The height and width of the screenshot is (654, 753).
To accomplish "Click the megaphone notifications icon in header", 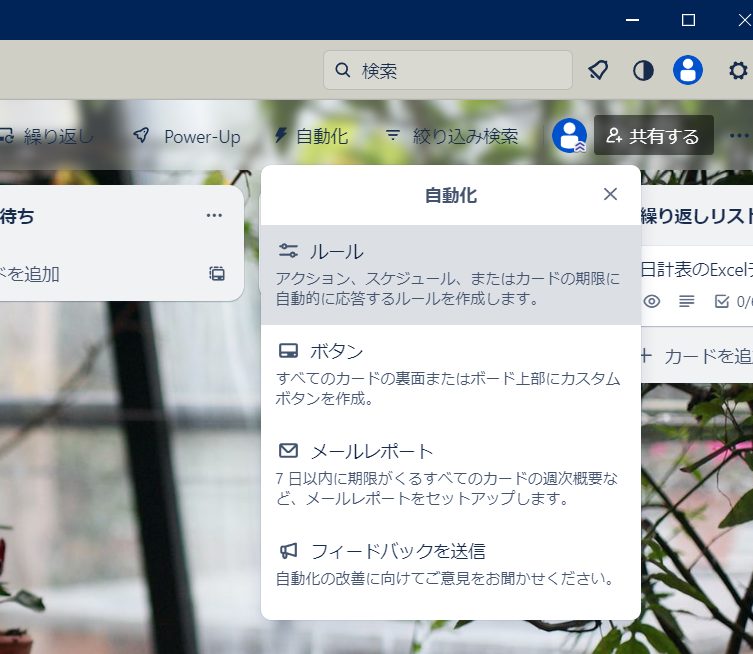I will coord(598,70).
